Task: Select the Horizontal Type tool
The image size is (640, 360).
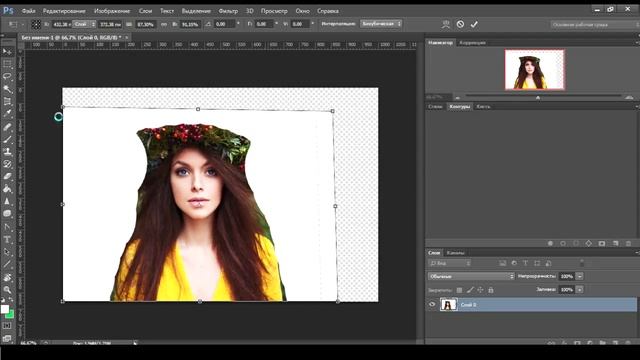Action: point(7,240)
